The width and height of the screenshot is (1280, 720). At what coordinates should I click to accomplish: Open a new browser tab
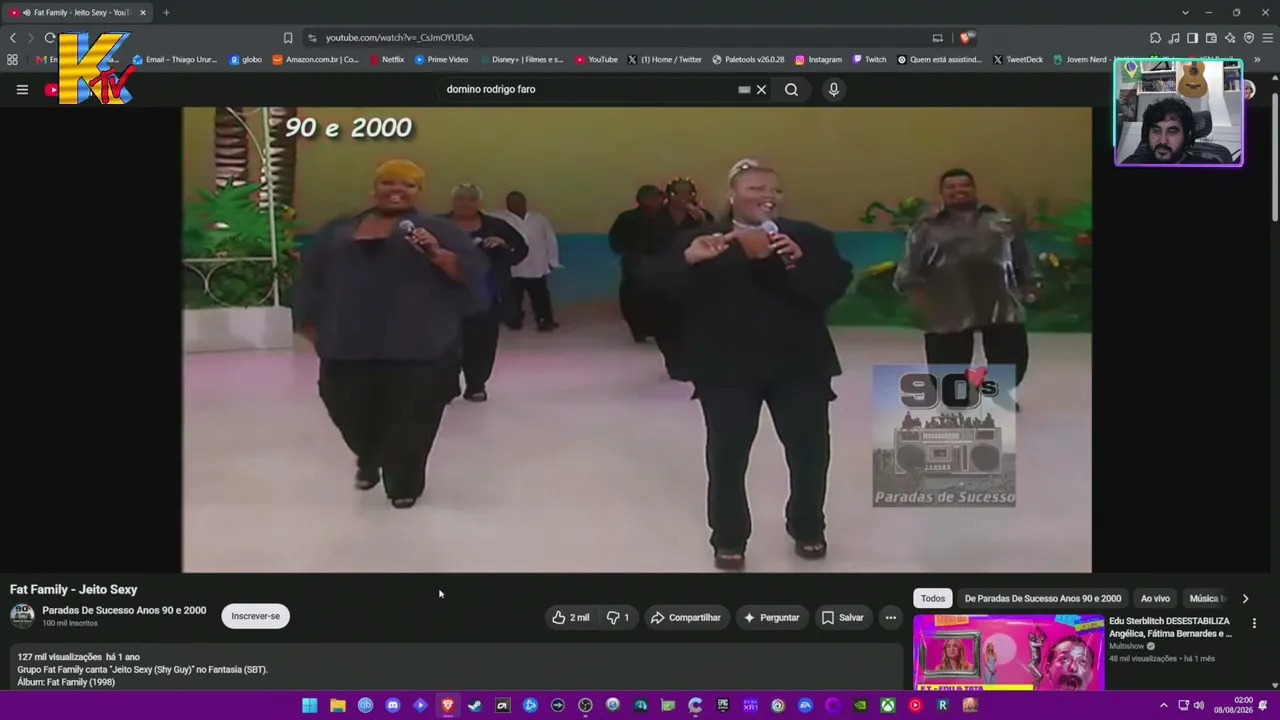pos(166,13)
